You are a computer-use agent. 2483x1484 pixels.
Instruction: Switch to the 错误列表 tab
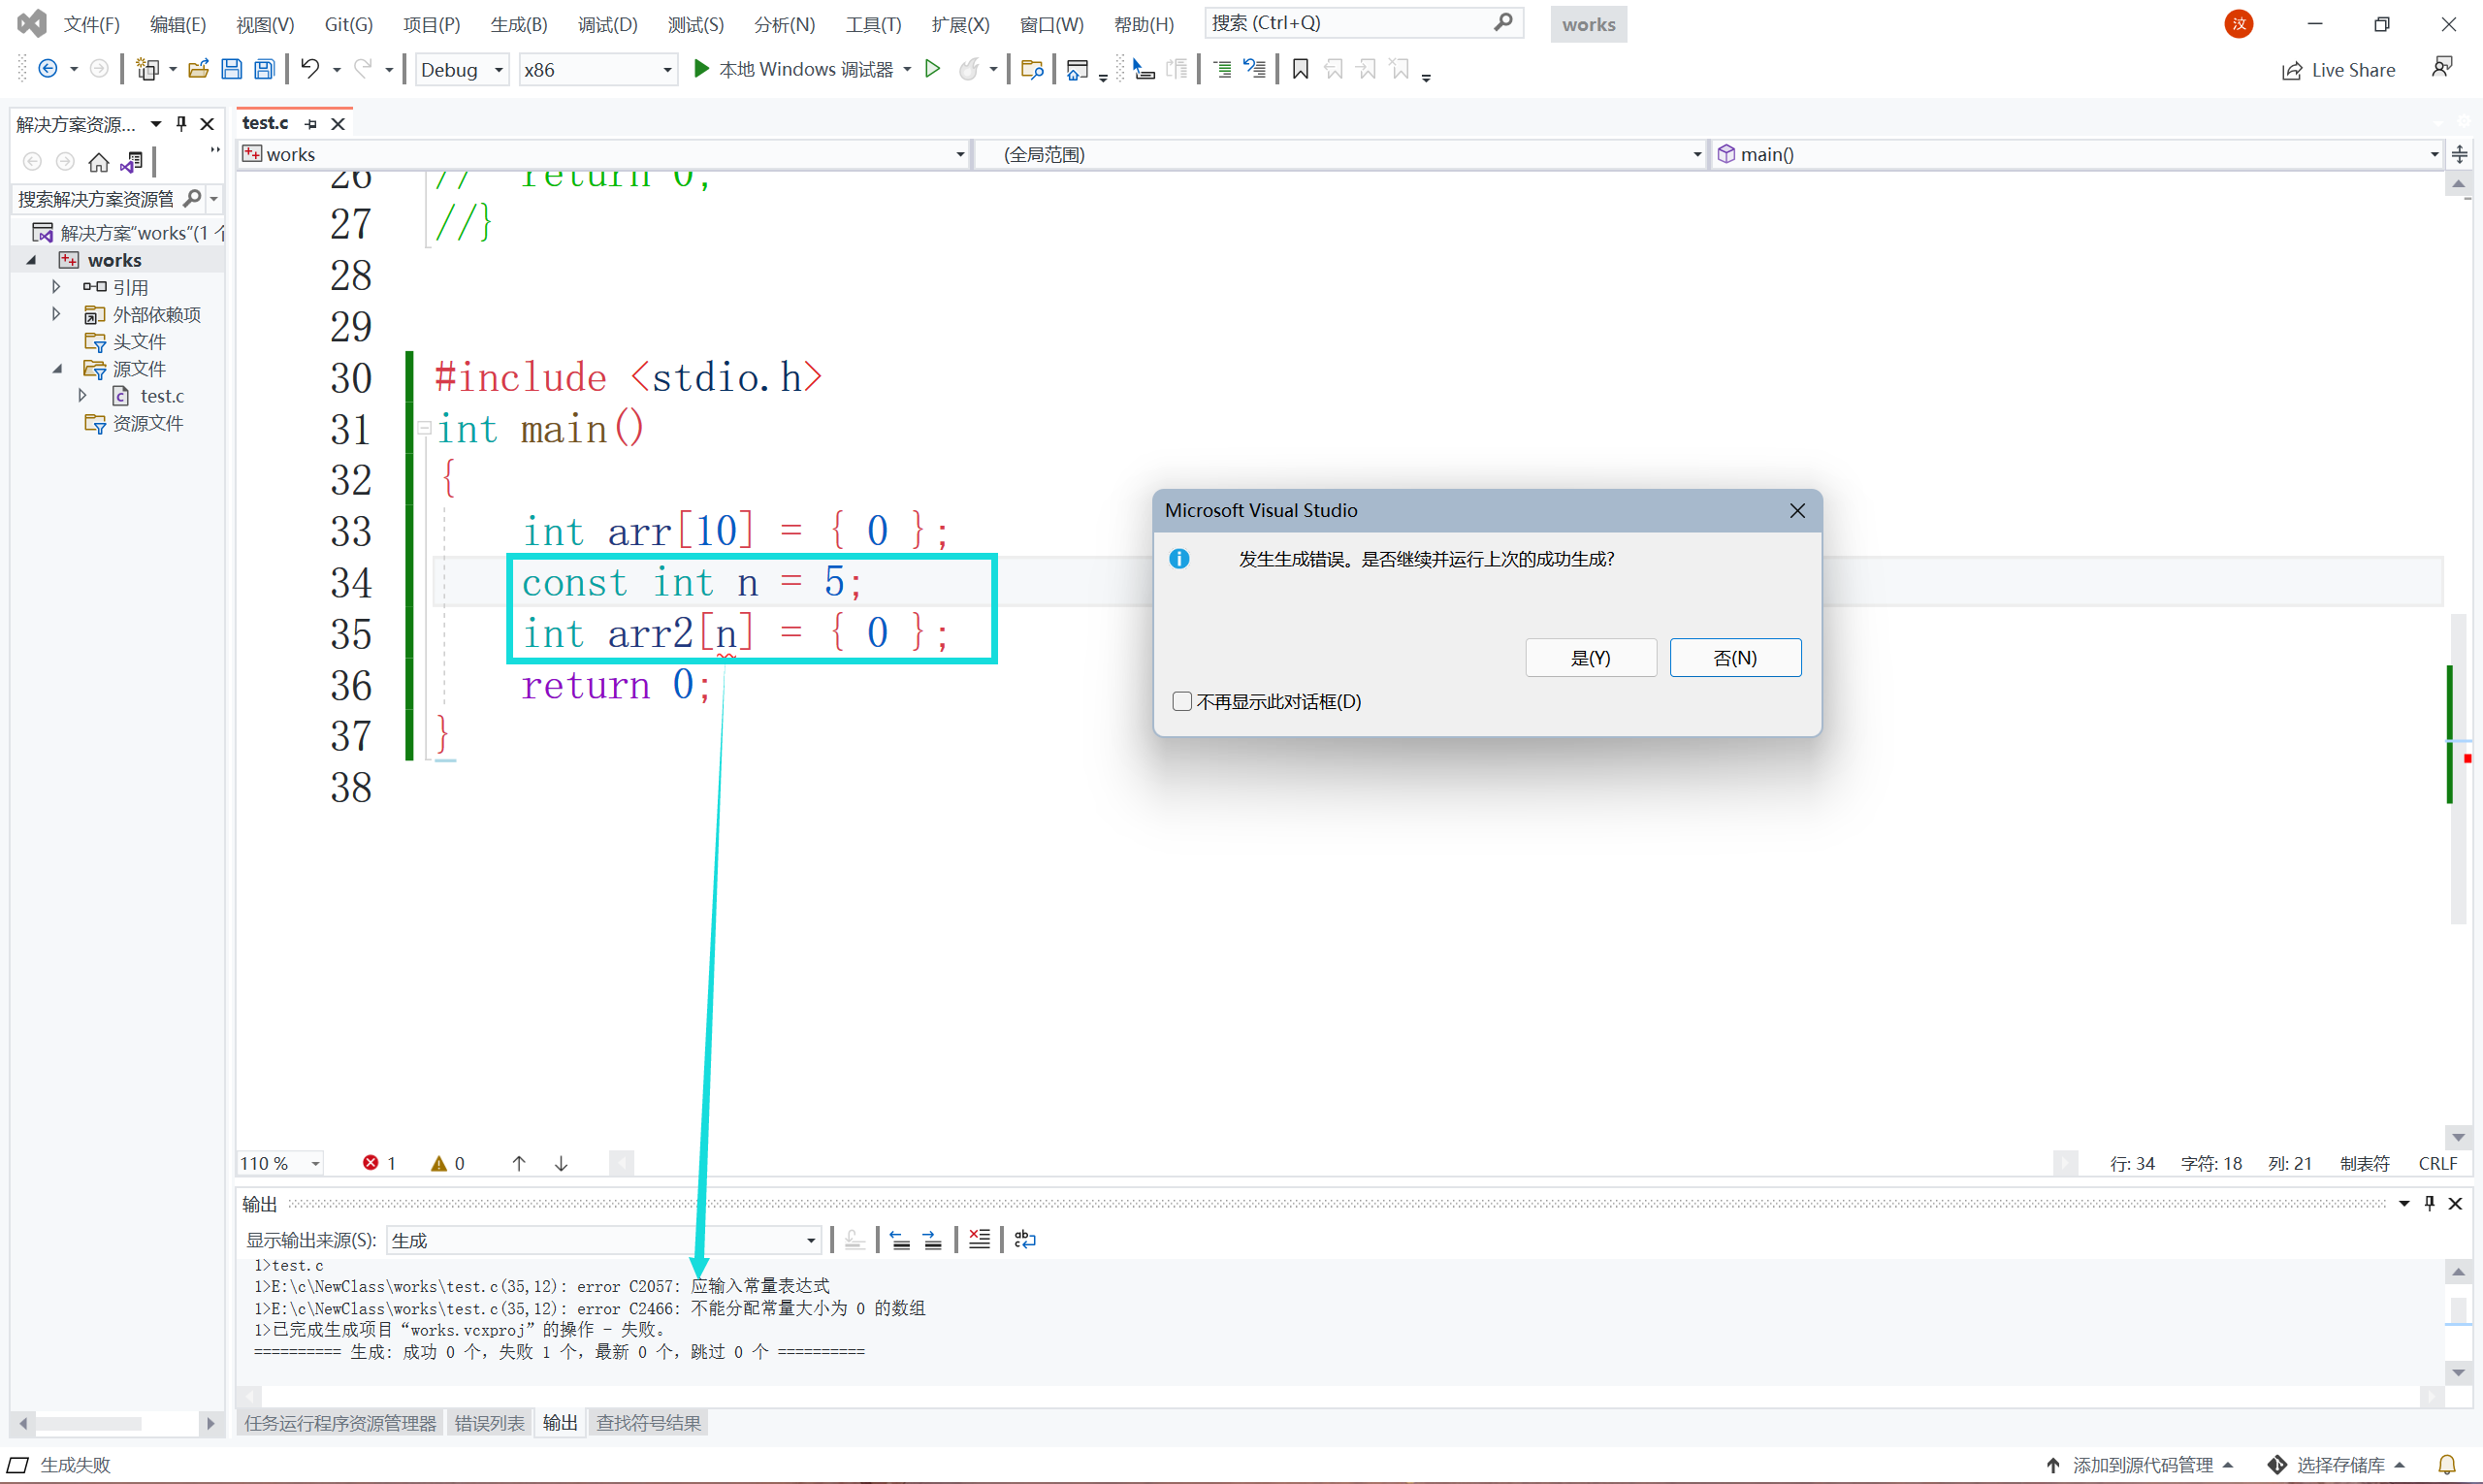click(489, 1423)
